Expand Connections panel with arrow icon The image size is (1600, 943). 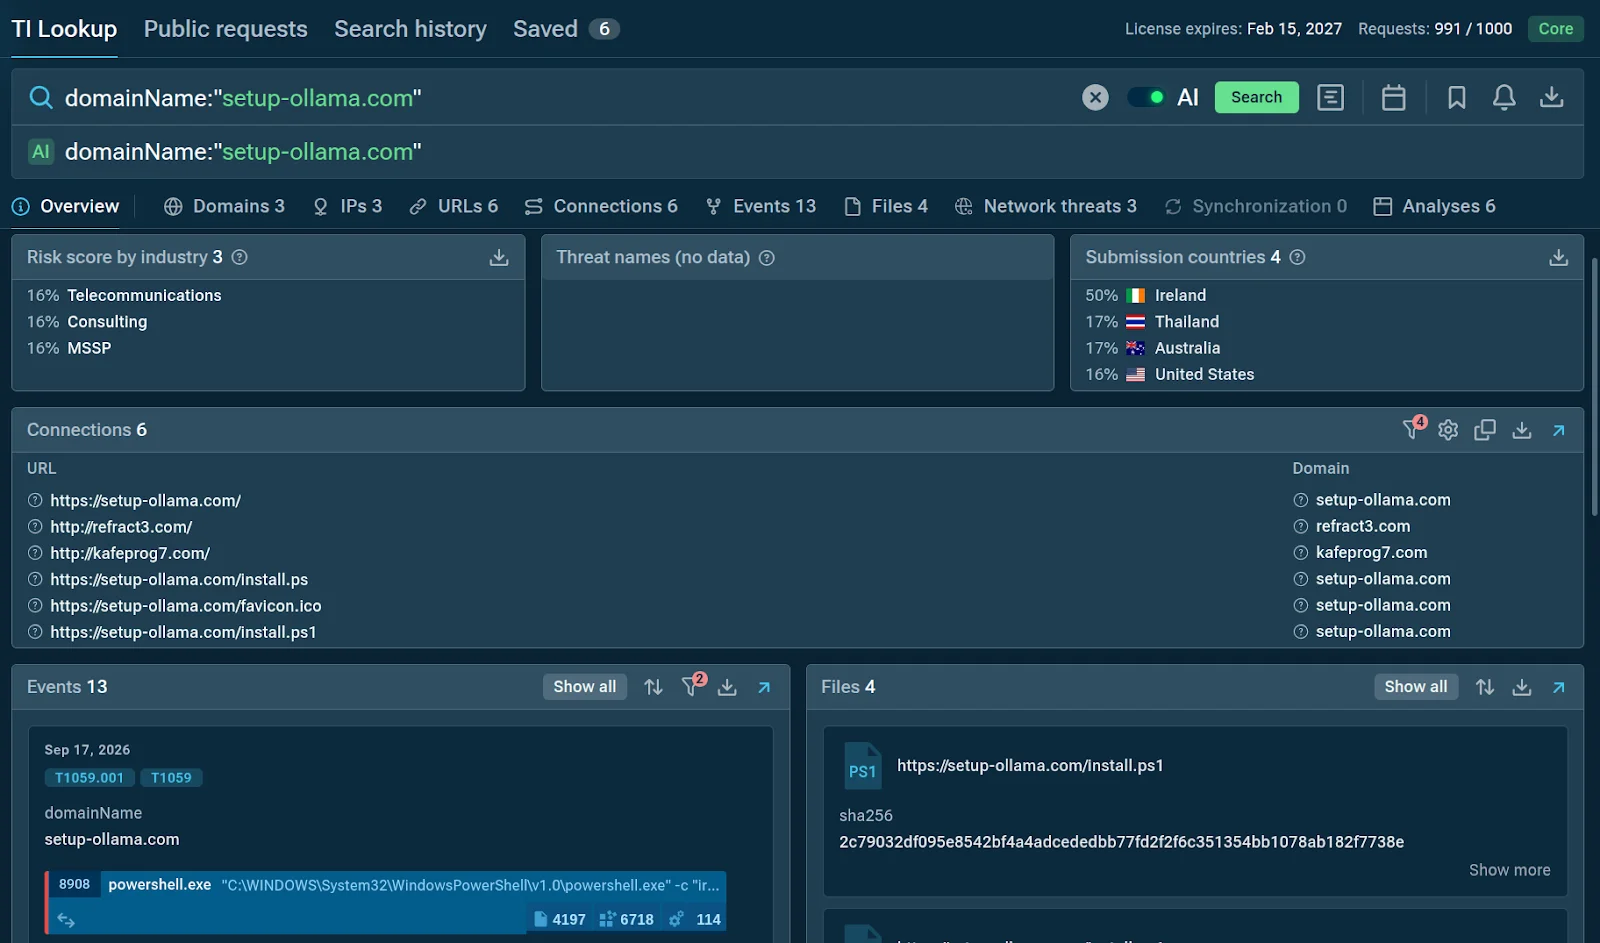(1558, 430)
